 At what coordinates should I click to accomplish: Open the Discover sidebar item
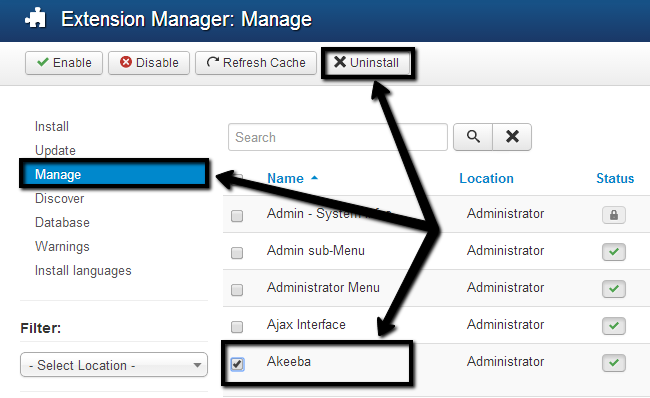click(60, 199)
